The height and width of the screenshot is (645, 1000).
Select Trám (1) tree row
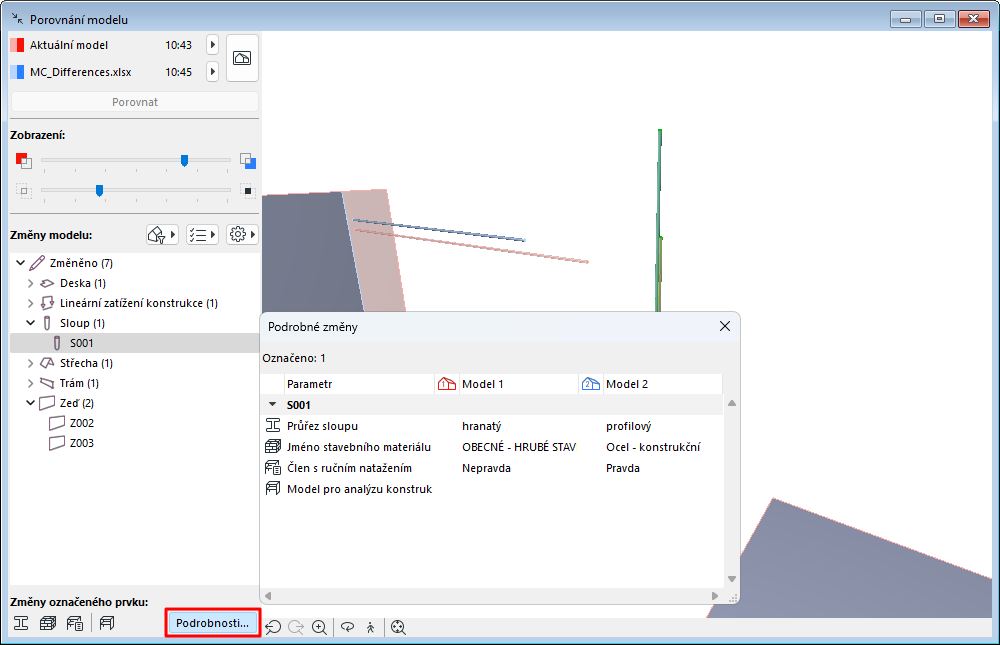tap(135, 383)
